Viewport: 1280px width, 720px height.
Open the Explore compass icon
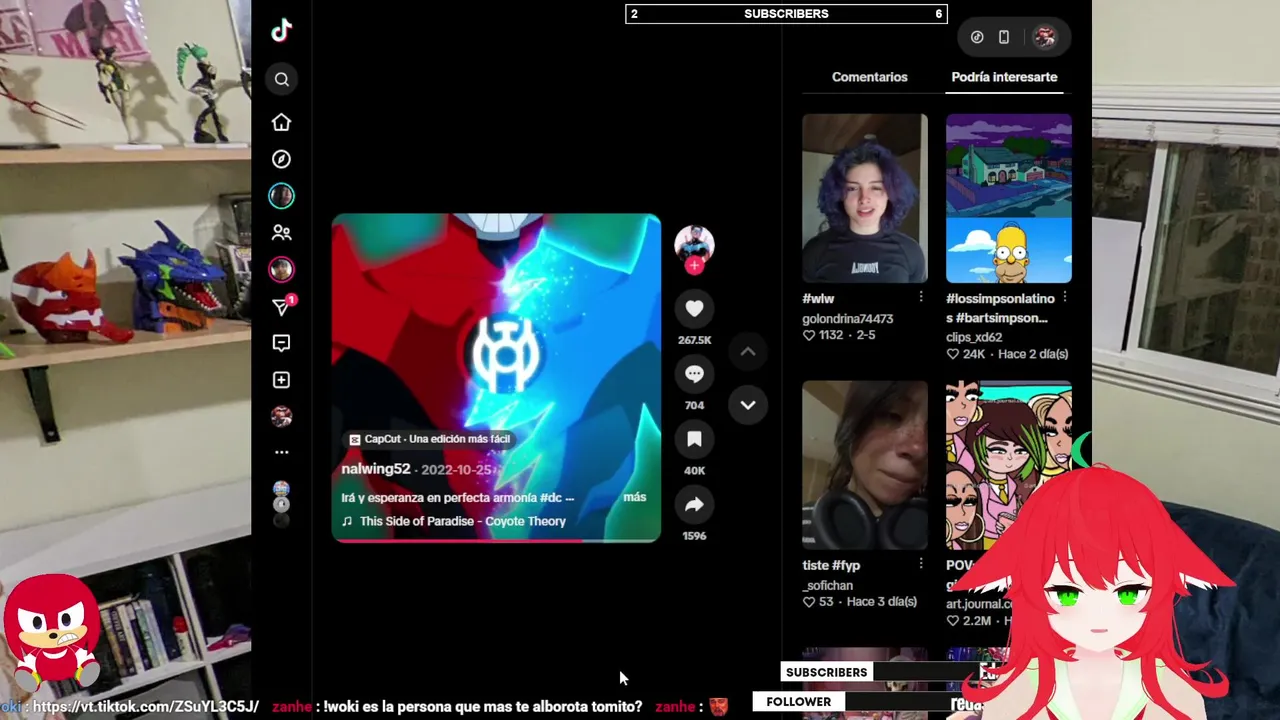[x=281, y=159]
